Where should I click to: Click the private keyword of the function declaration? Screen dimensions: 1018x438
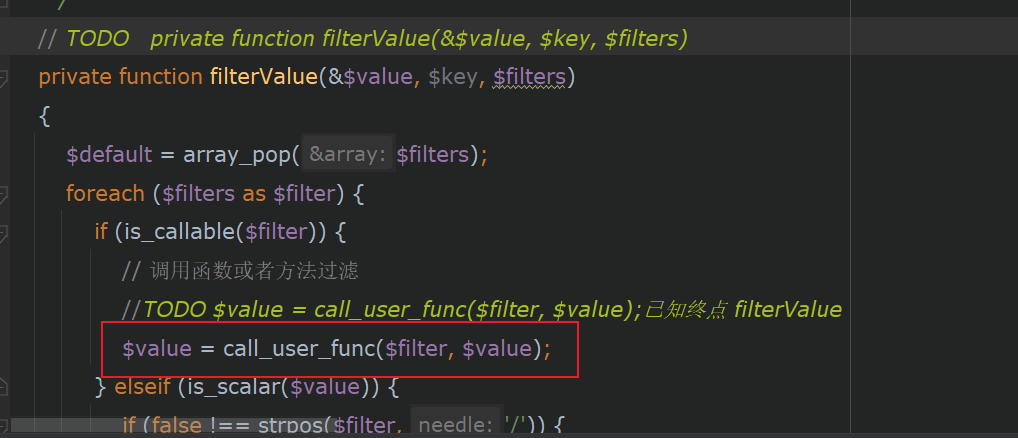coord(74,77)
